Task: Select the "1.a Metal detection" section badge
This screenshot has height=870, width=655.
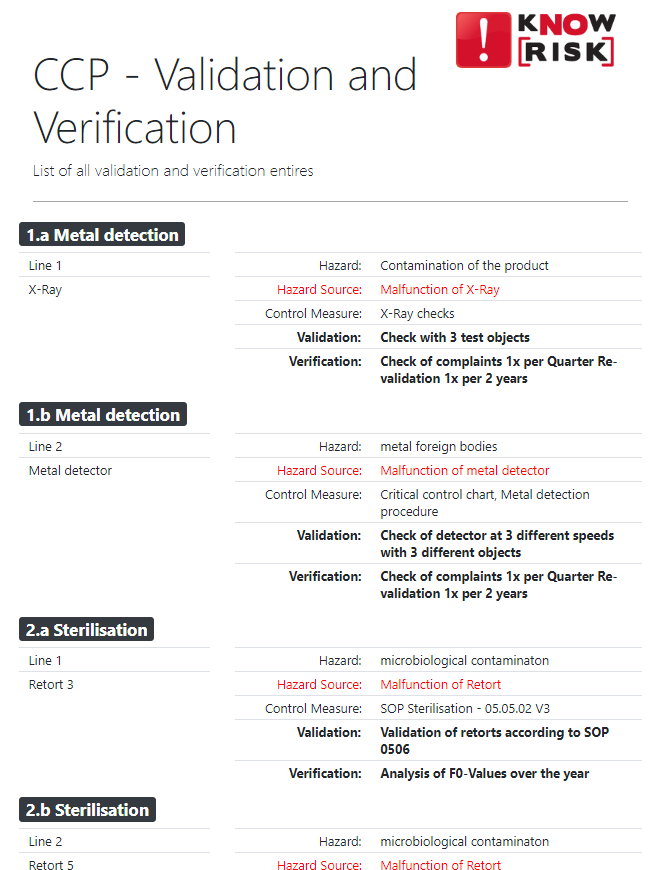Action: [102, 235]
